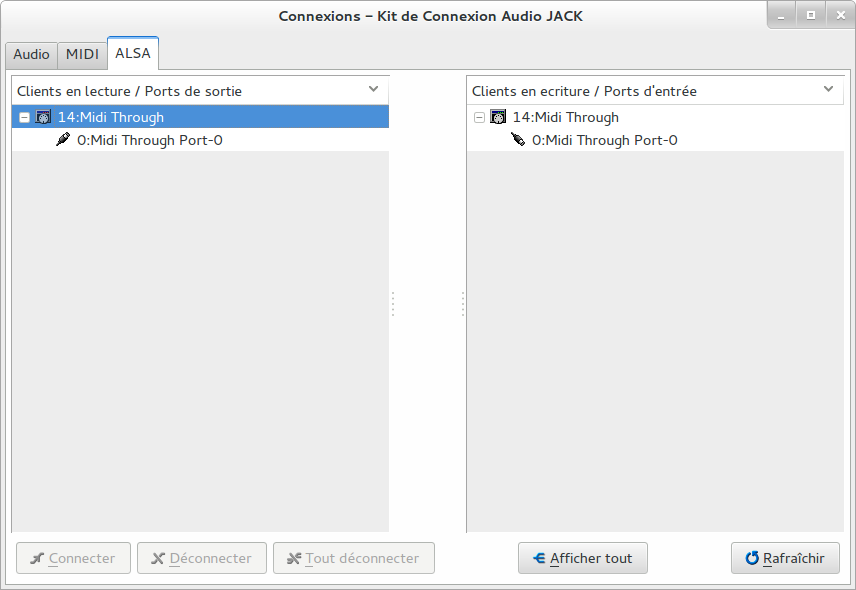This screenshot has height=590, width=856.
Task: Select the ALSA tab
Action: (x=133, y=53)
